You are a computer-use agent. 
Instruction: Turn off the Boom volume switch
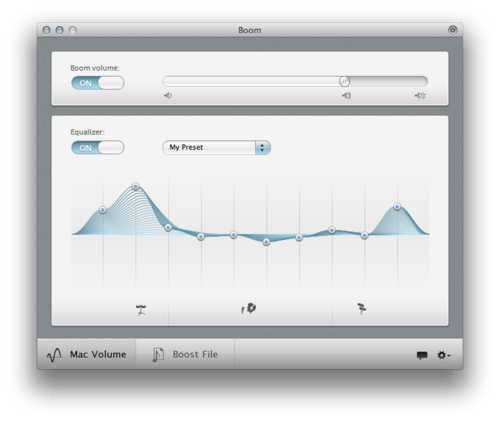[x=98, y=83]
